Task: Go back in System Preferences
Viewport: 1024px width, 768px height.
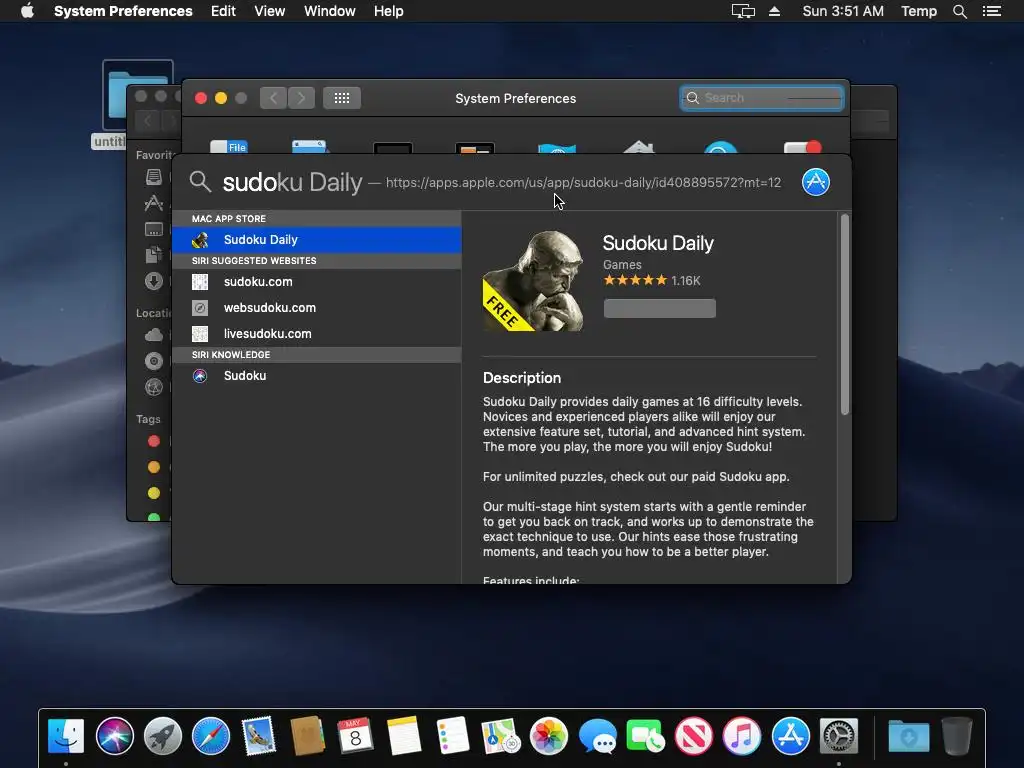Action: (274, 98)
